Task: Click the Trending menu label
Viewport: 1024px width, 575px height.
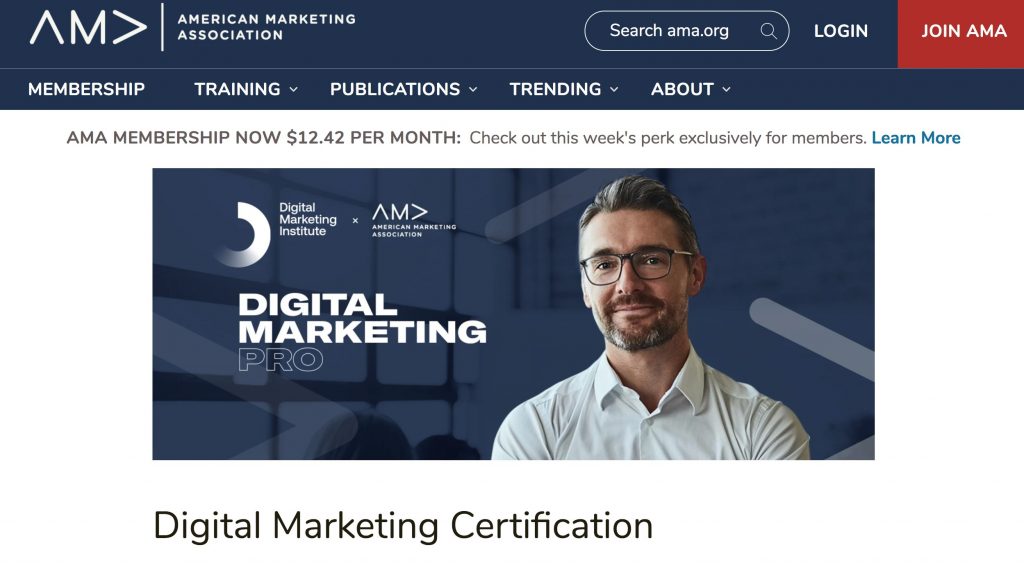Action: click(x=555, y=89)
